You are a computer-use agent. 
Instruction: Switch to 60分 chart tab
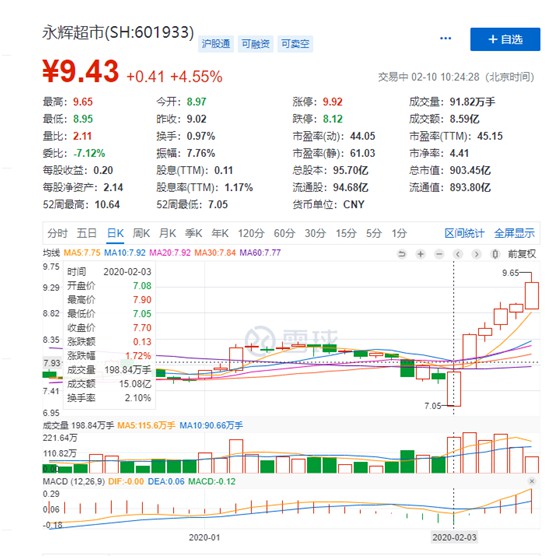point(284,233)
